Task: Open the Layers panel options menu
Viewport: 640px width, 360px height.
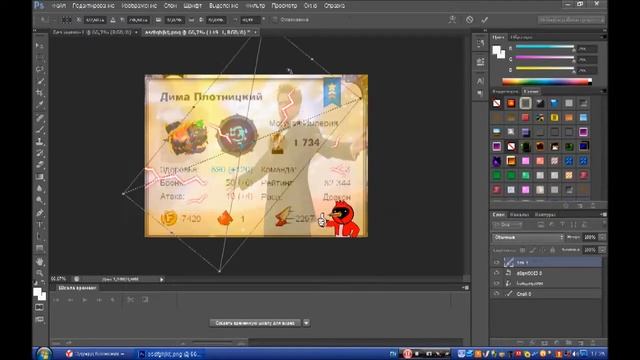Action: click(603, 214)
